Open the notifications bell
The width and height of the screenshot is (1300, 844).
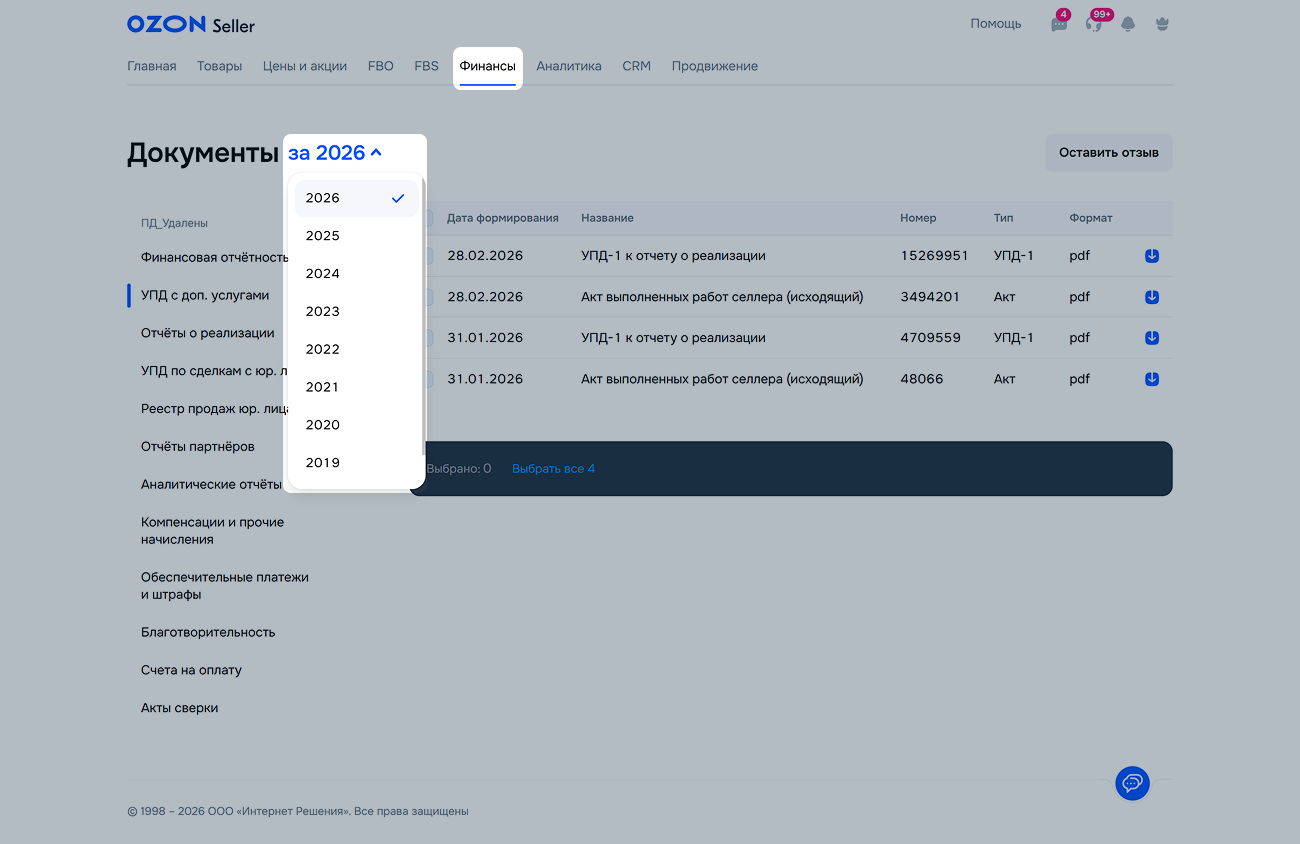coord(1128,24)
